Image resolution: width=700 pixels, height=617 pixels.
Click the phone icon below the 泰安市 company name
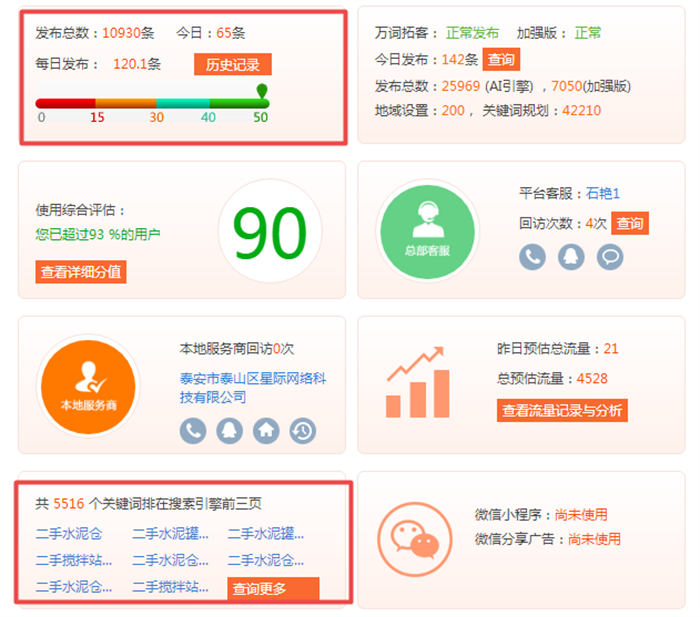(x=193, y=430)
